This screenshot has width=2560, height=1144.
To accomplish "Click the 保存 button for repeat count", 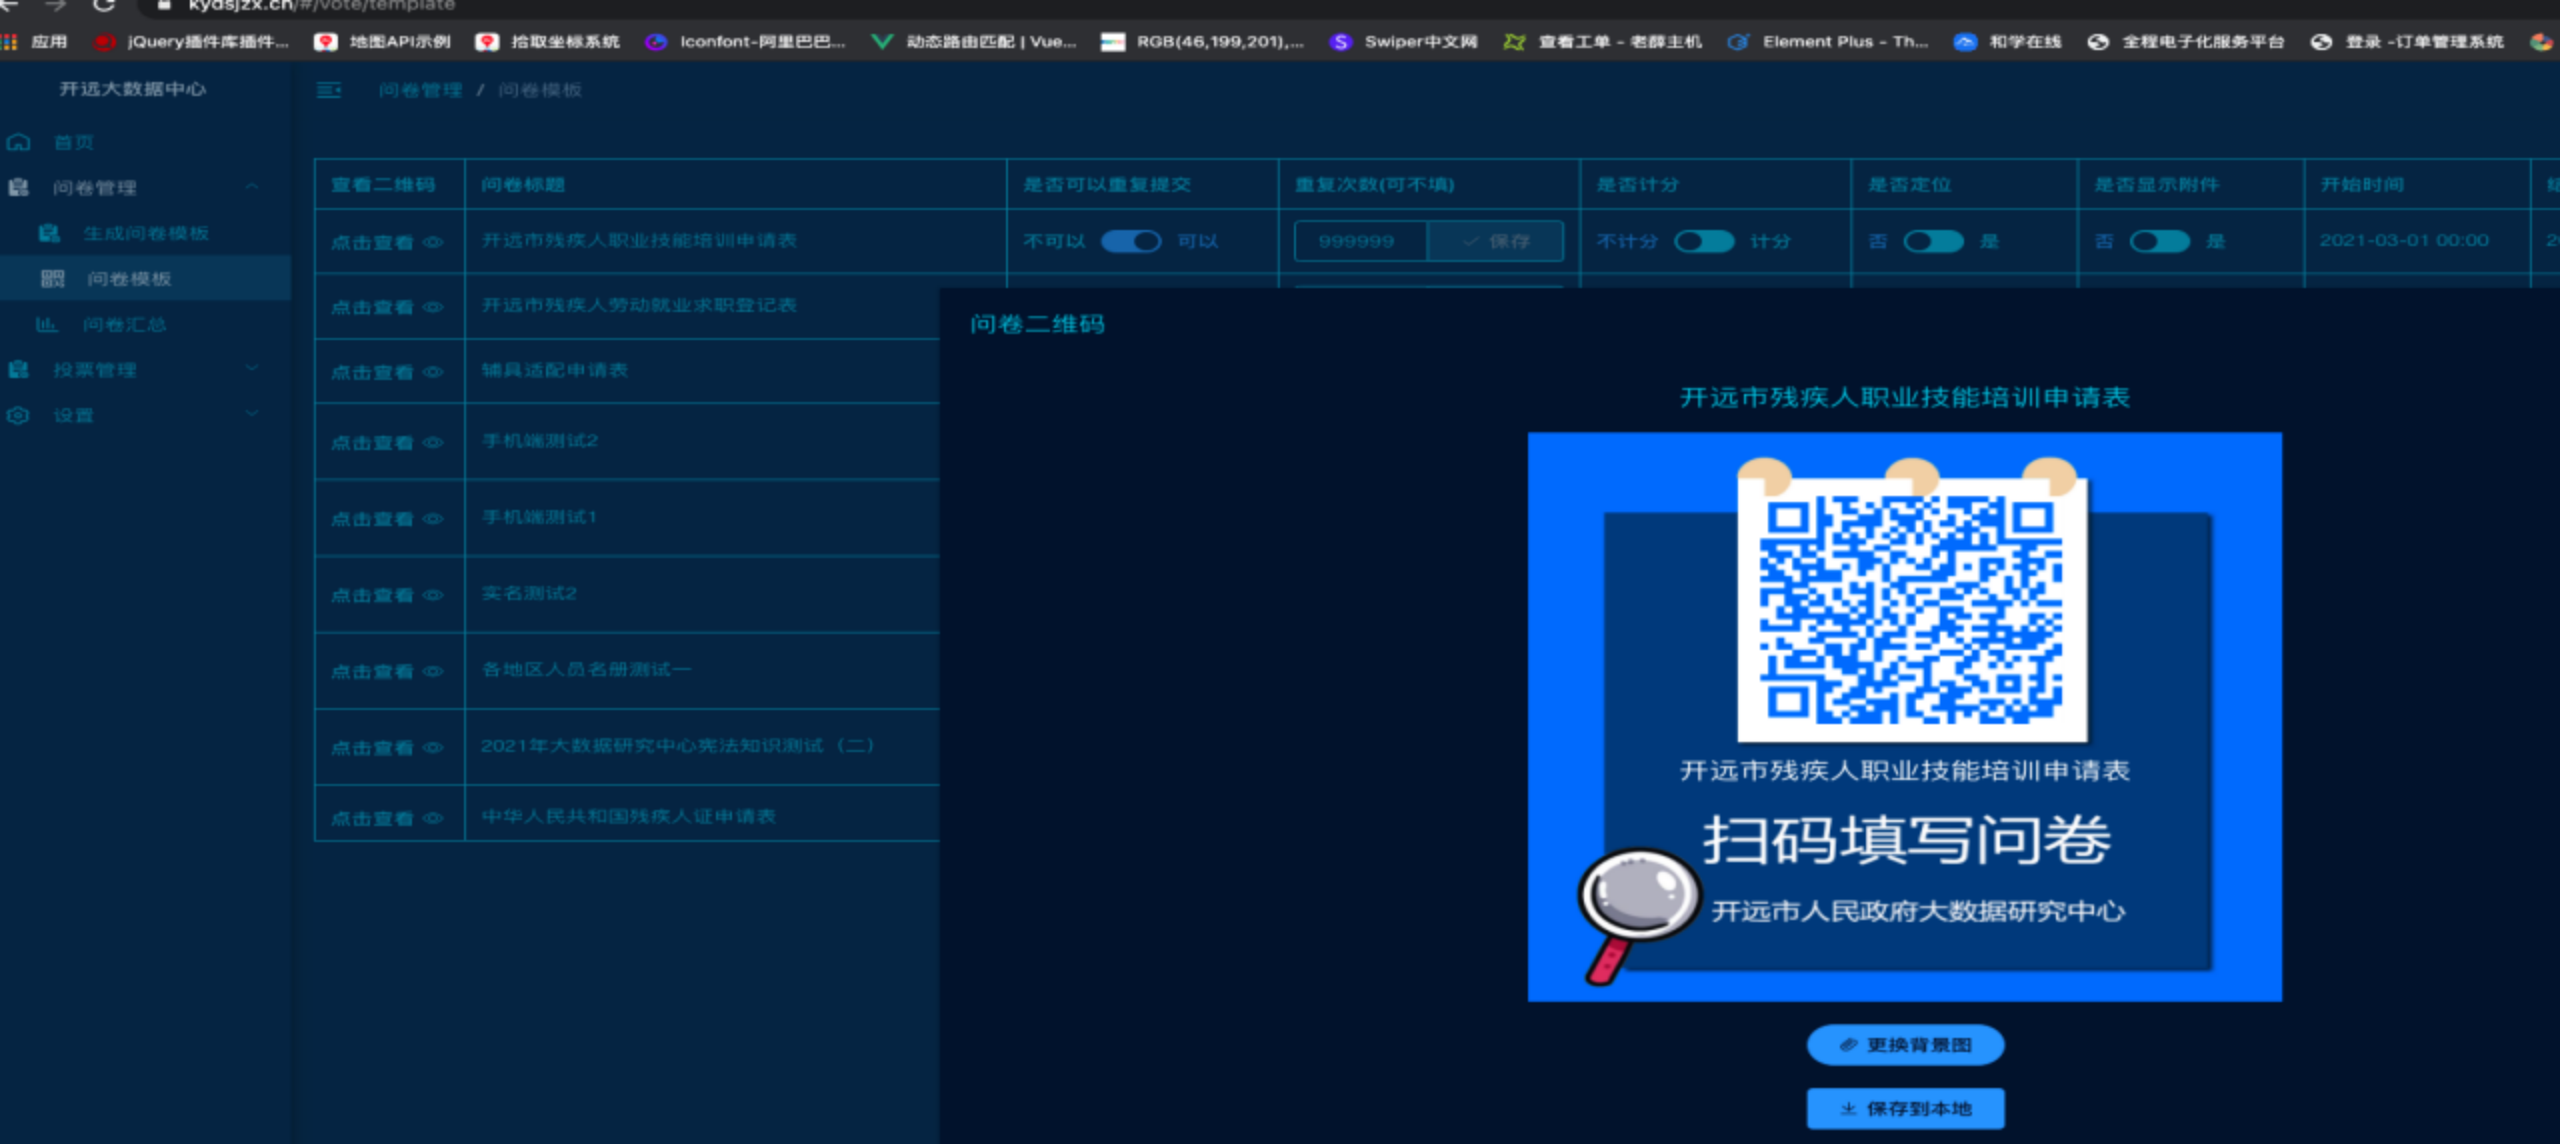I will [1495, 241].
